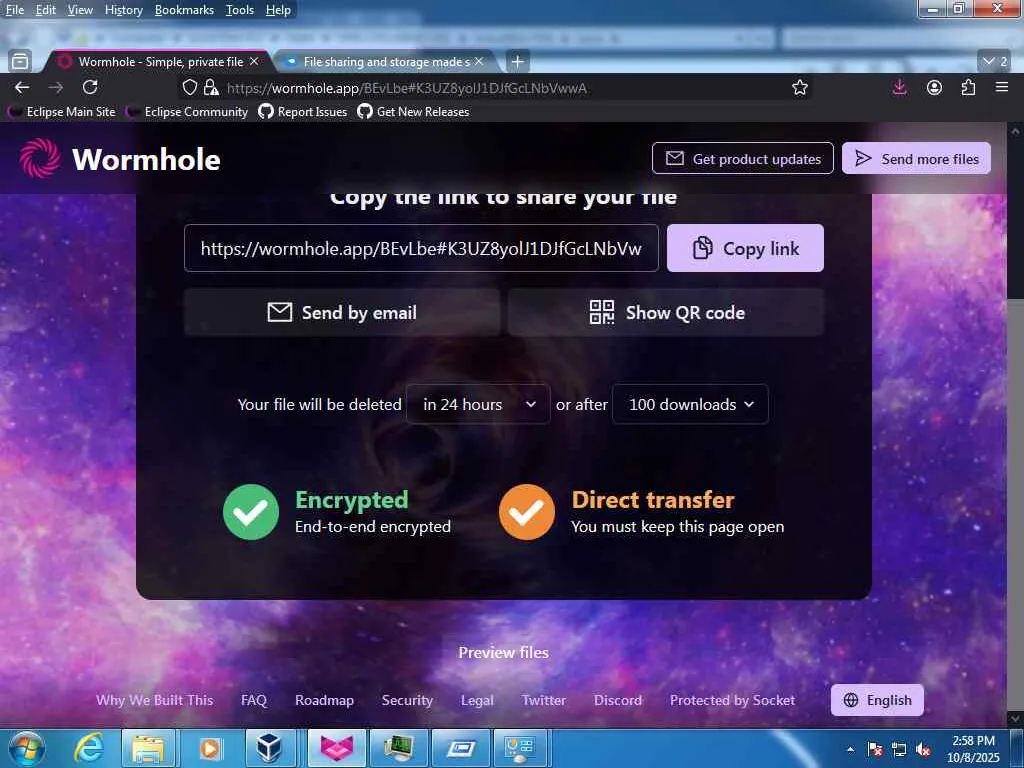Go back using the browser back arrow

(22, 88)
